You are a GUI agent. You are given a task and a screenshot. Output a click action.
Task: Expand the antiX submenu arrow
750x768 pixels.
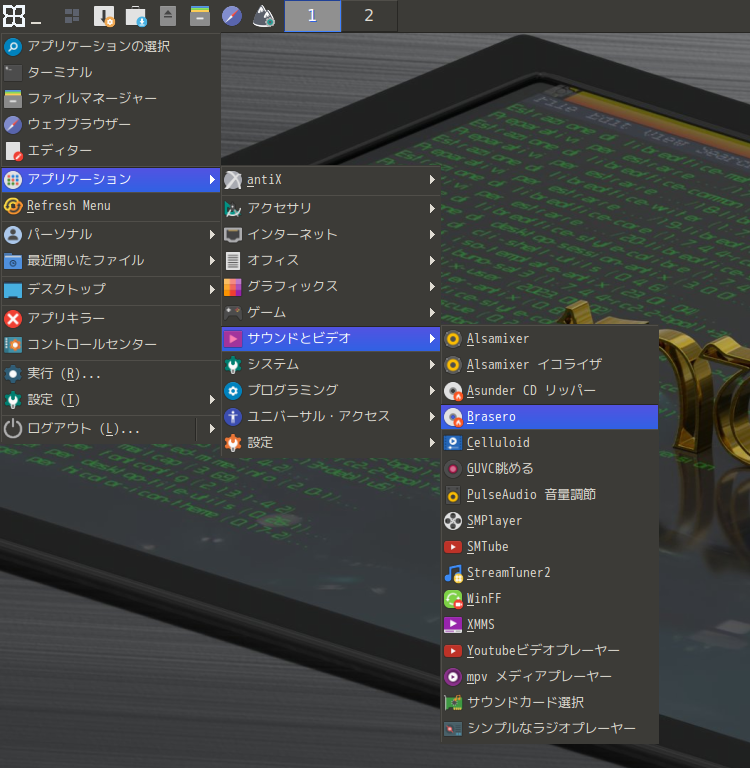click(432, 180)
